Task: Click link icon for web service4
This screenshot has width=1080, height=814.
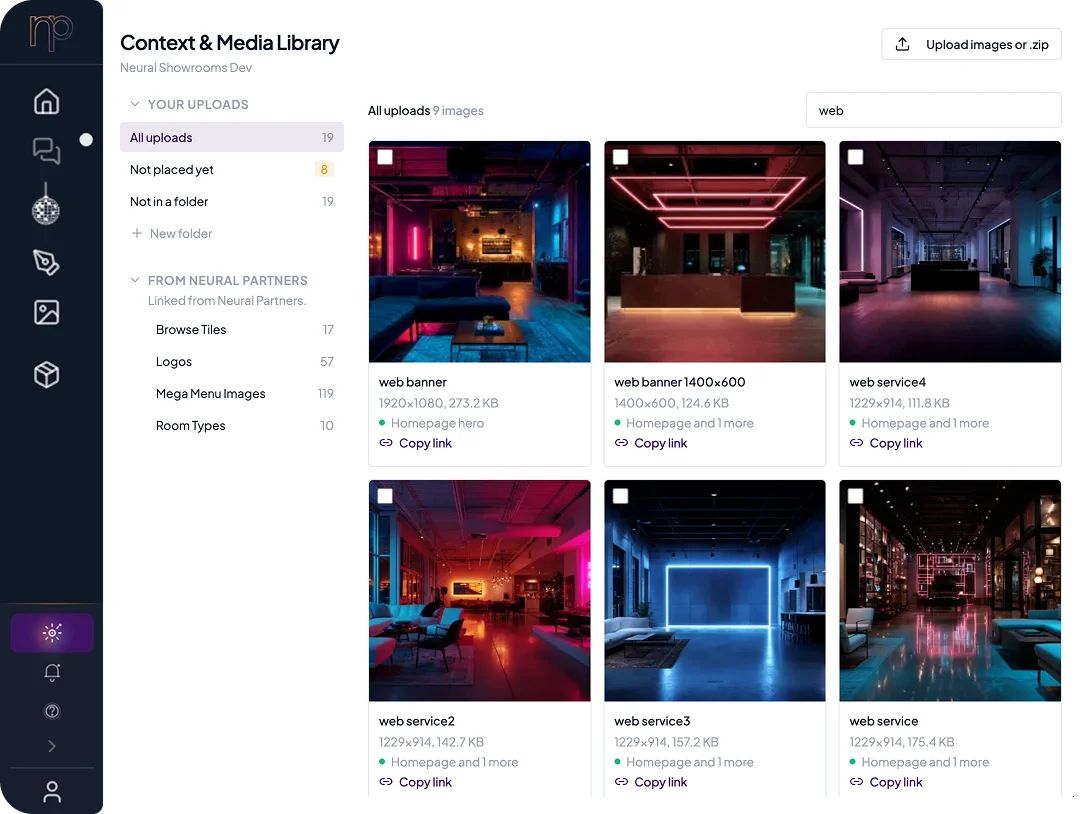Action: tap(856, 443)
